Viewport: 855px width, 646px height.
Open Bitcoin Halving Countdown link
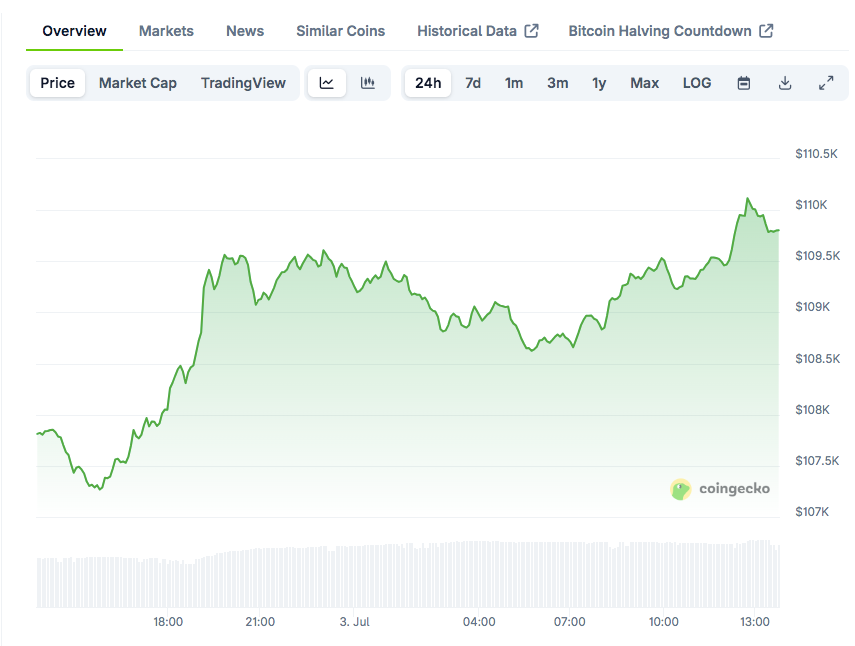pos(670,31)
